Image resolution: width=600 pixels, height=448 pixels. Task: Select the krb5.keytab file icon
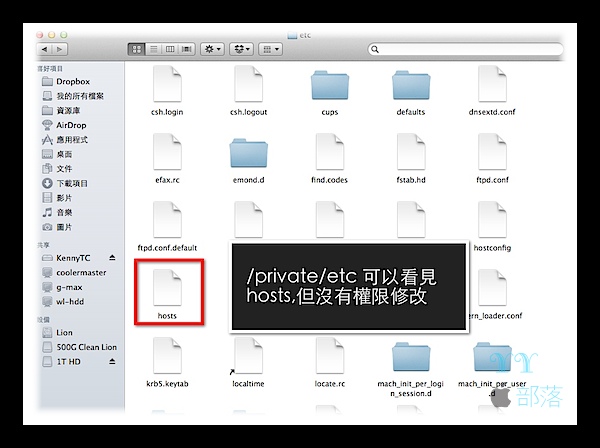[x=167, y=355]
